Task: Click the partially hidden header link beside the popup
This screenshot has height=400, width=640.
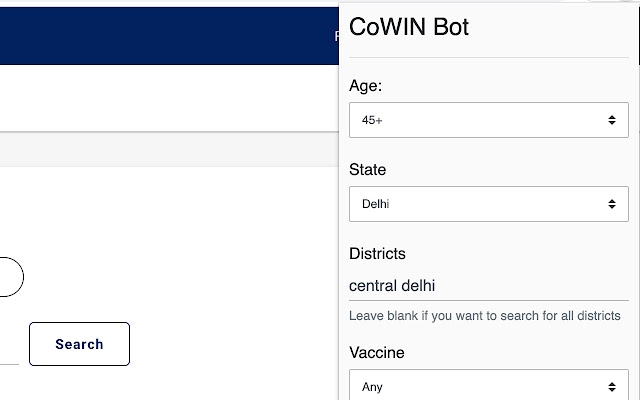Action: [x=337, y=36]
